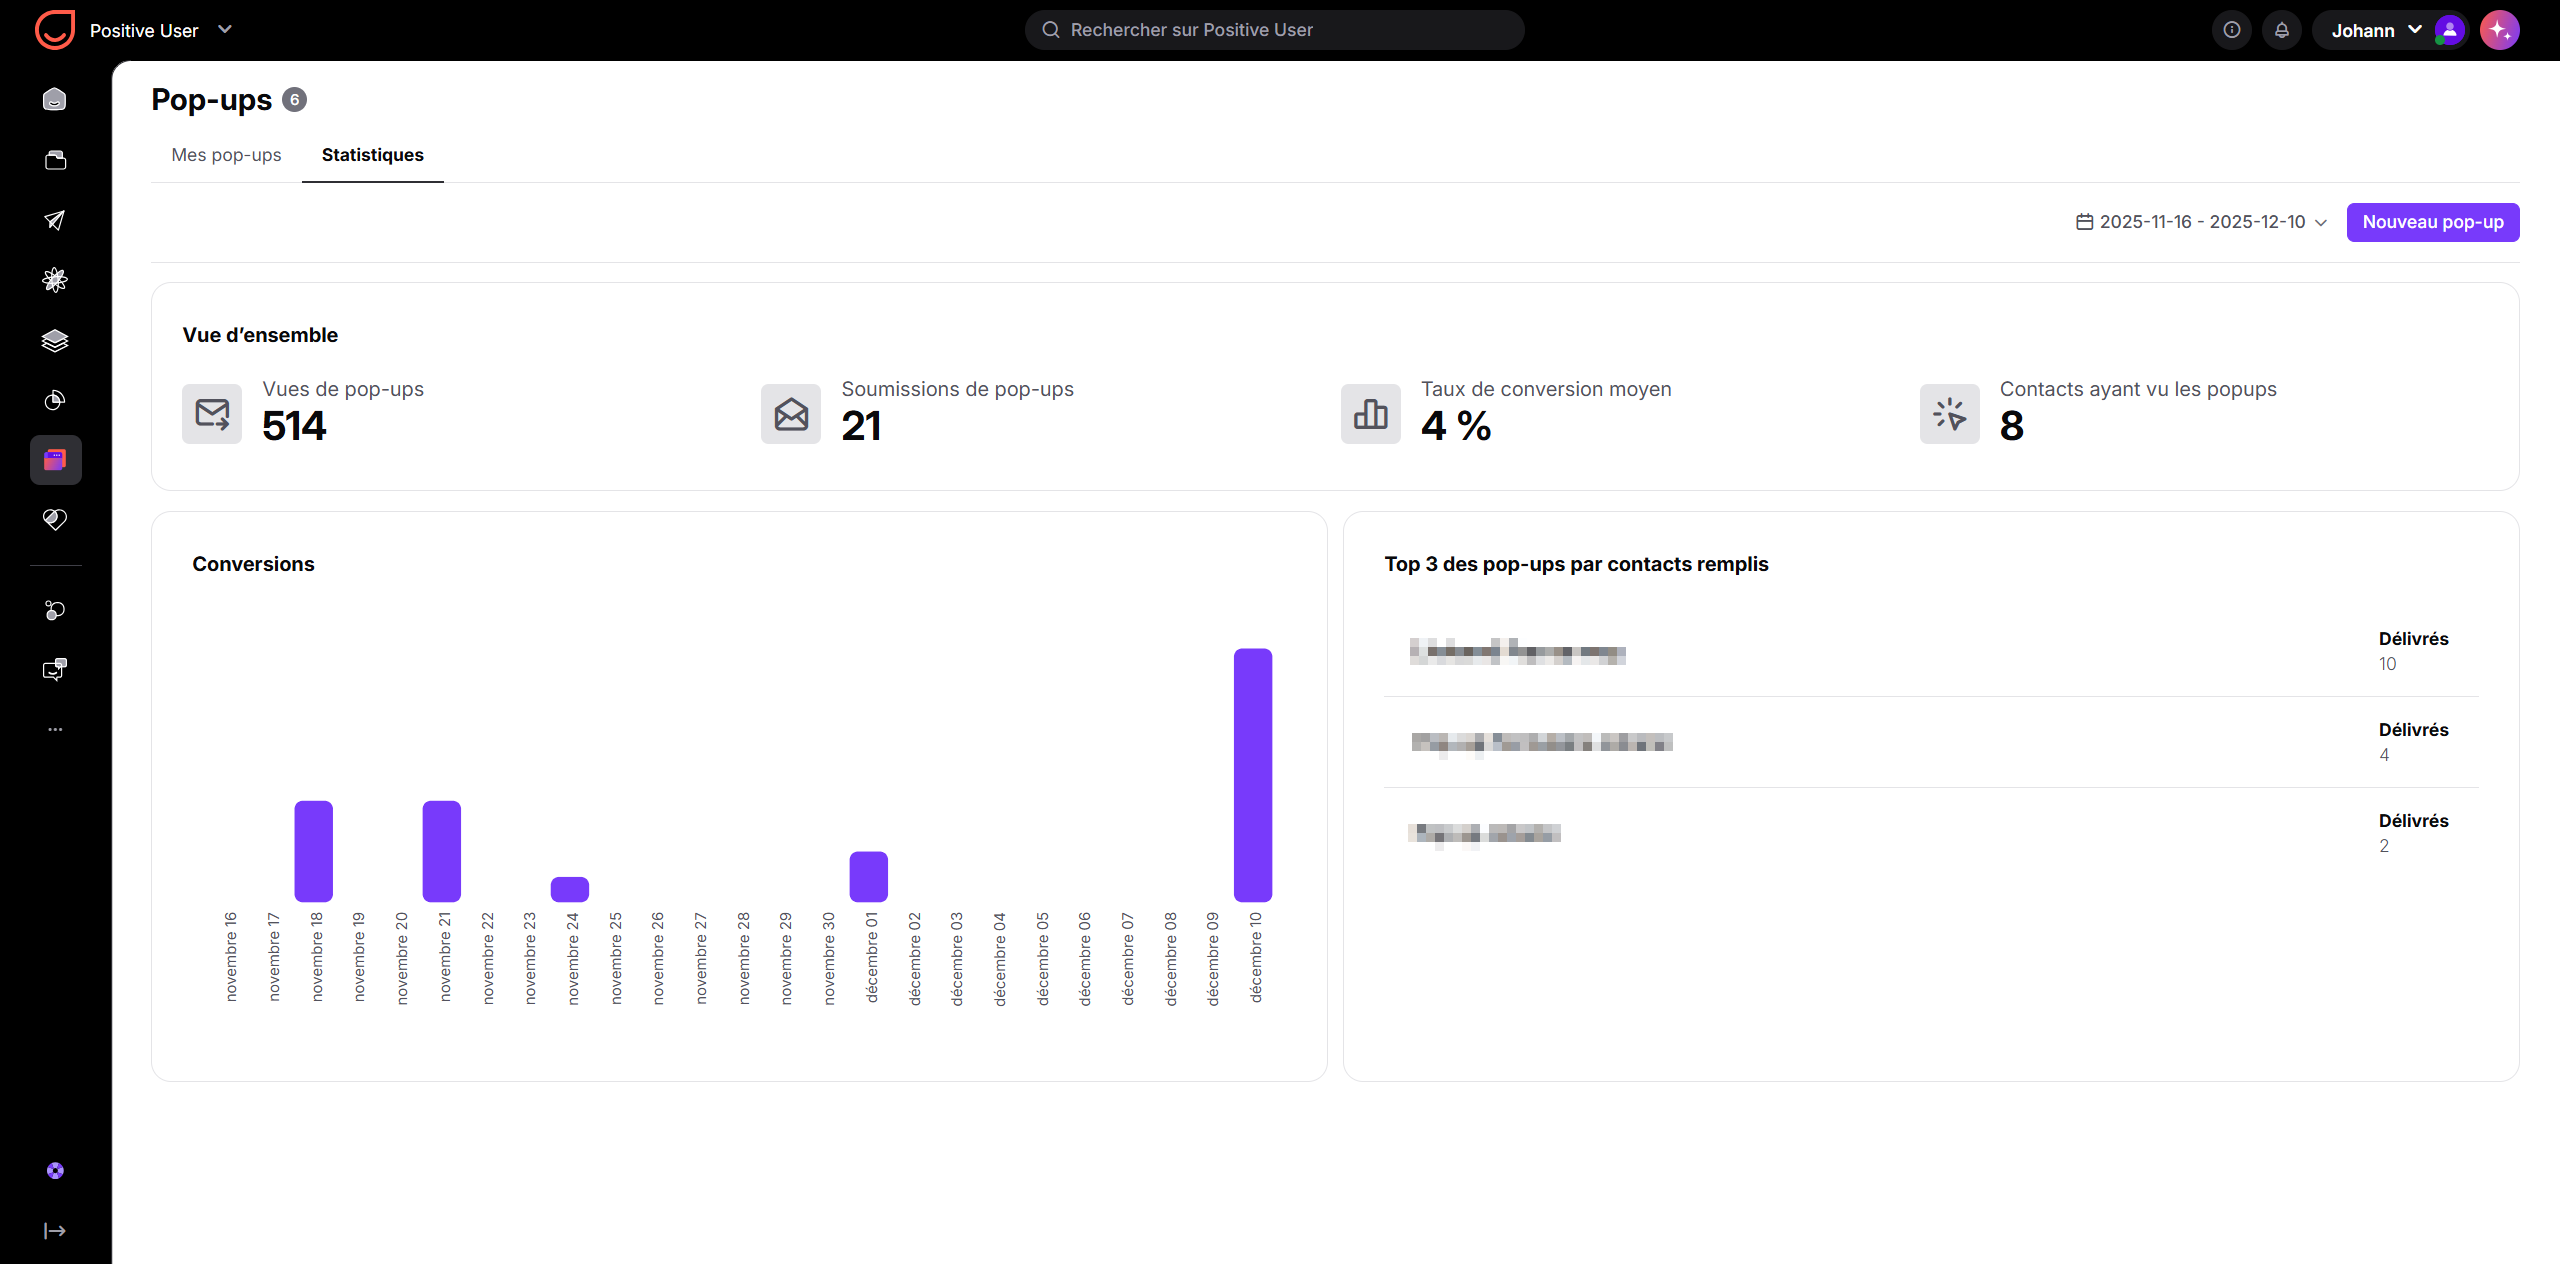This screenshot has width=2560, height=1264.
Task: Click the paper plane campaigns icon
Action: 55,220
